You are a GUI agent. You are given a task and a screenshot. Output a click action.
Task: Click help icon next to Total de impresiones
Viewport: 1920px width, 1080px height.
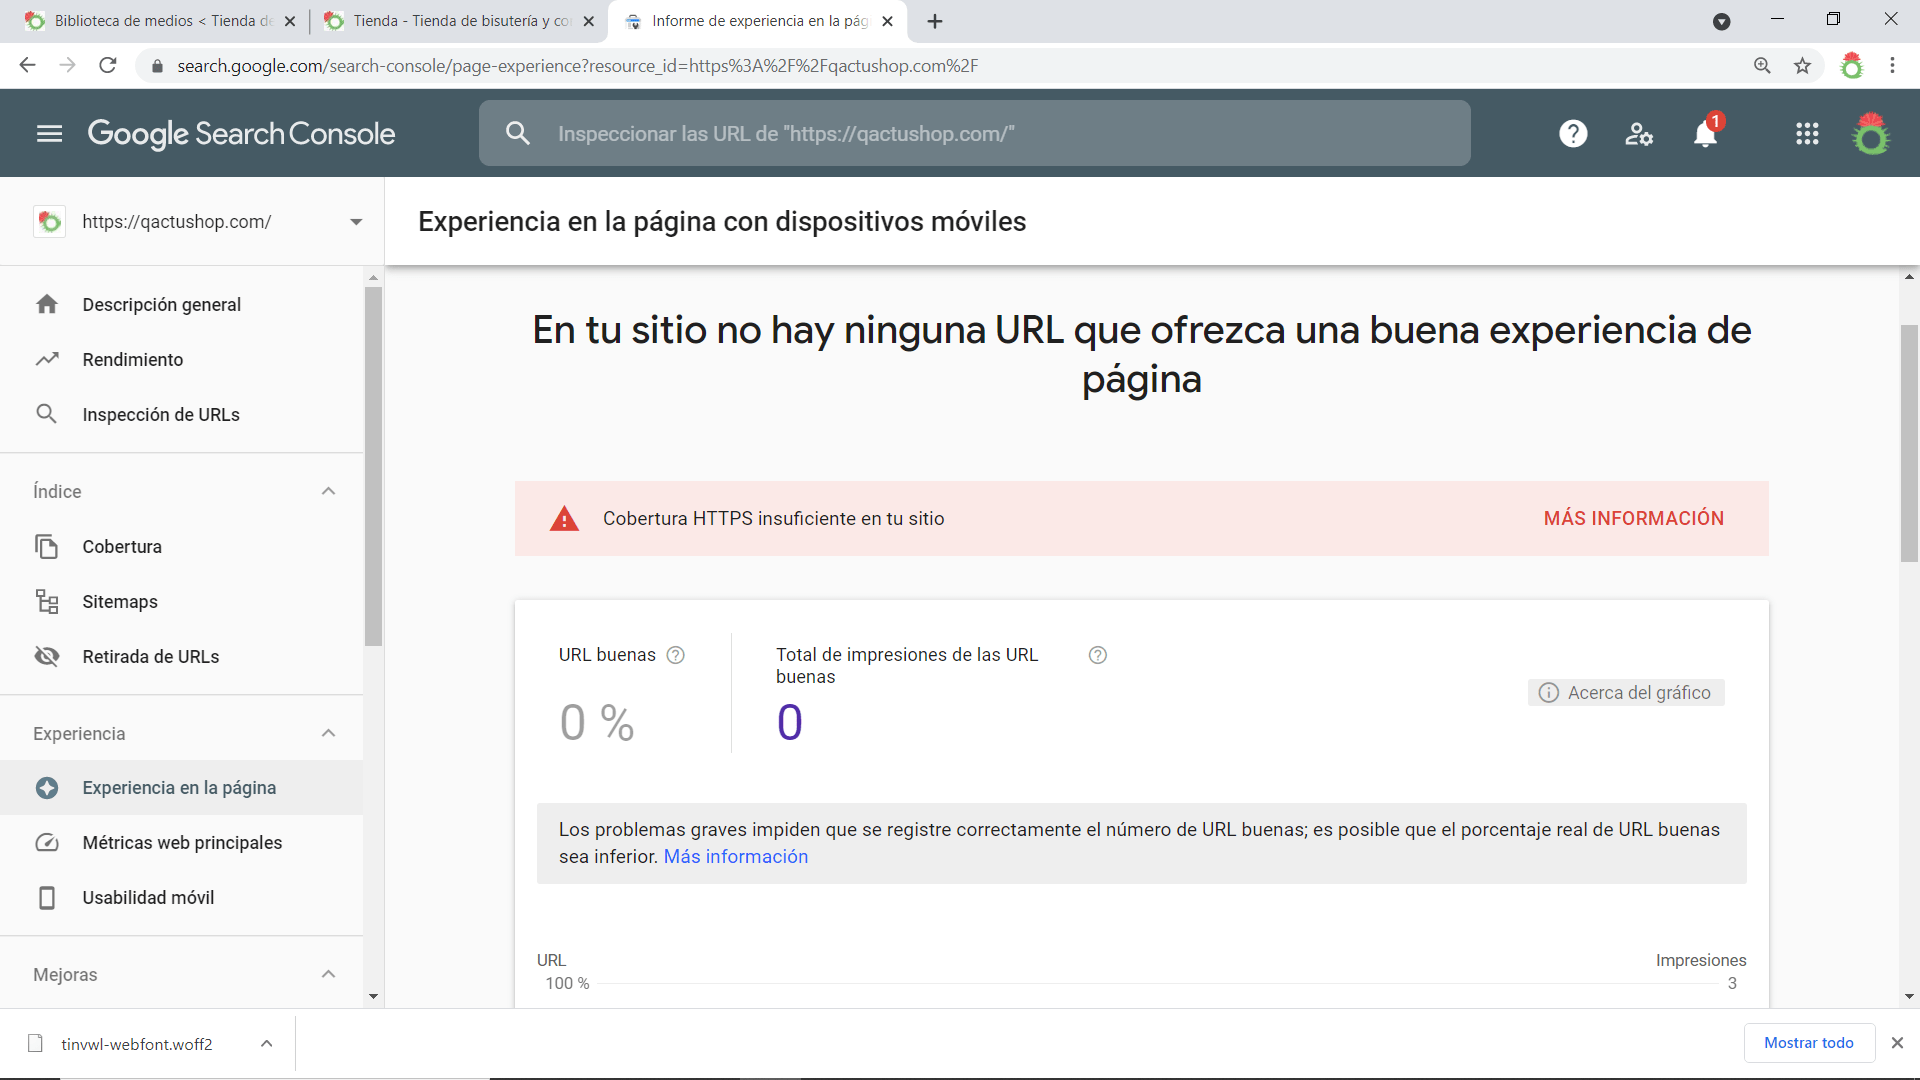pos(1098,655)
